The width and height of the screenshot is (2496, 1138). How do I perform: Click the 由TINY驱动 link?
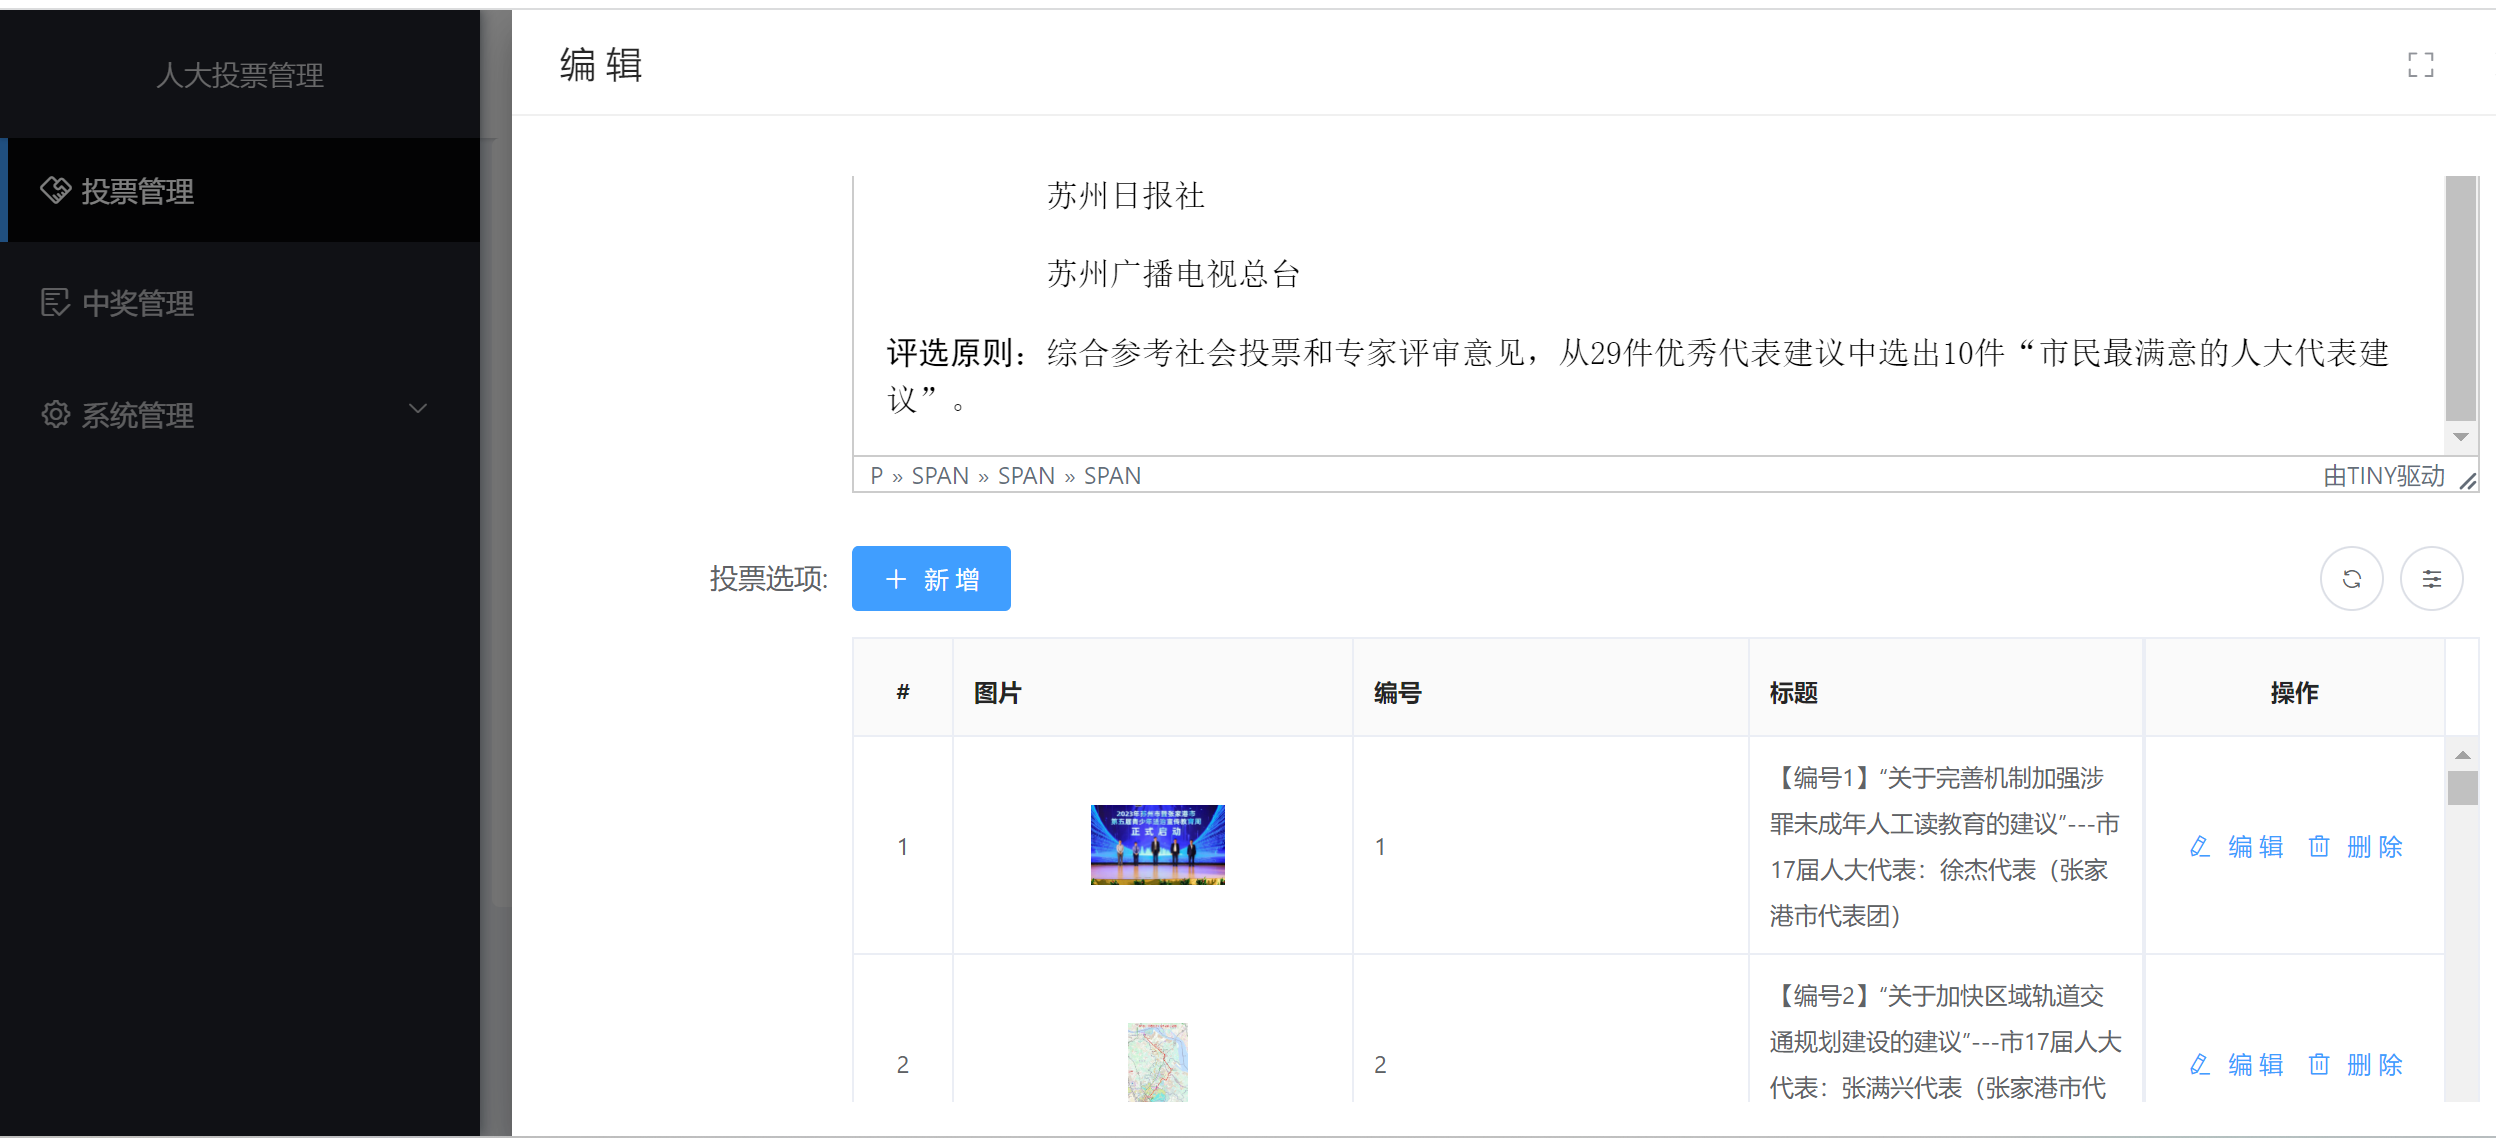(x=2384, y=476)
